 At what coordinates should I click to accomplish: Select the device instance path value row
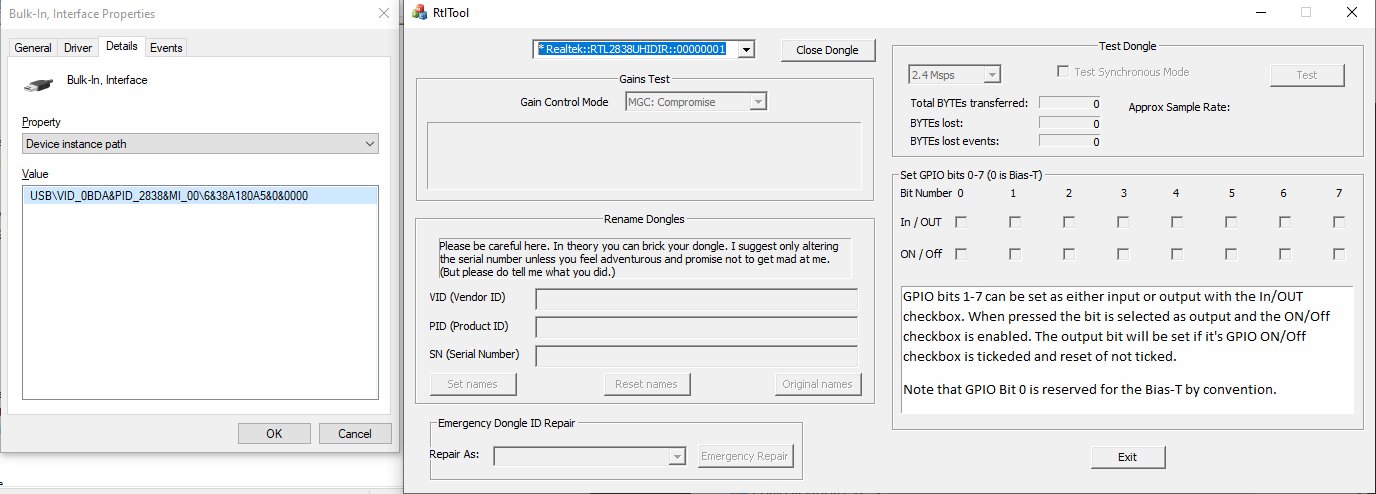point(200,196)
